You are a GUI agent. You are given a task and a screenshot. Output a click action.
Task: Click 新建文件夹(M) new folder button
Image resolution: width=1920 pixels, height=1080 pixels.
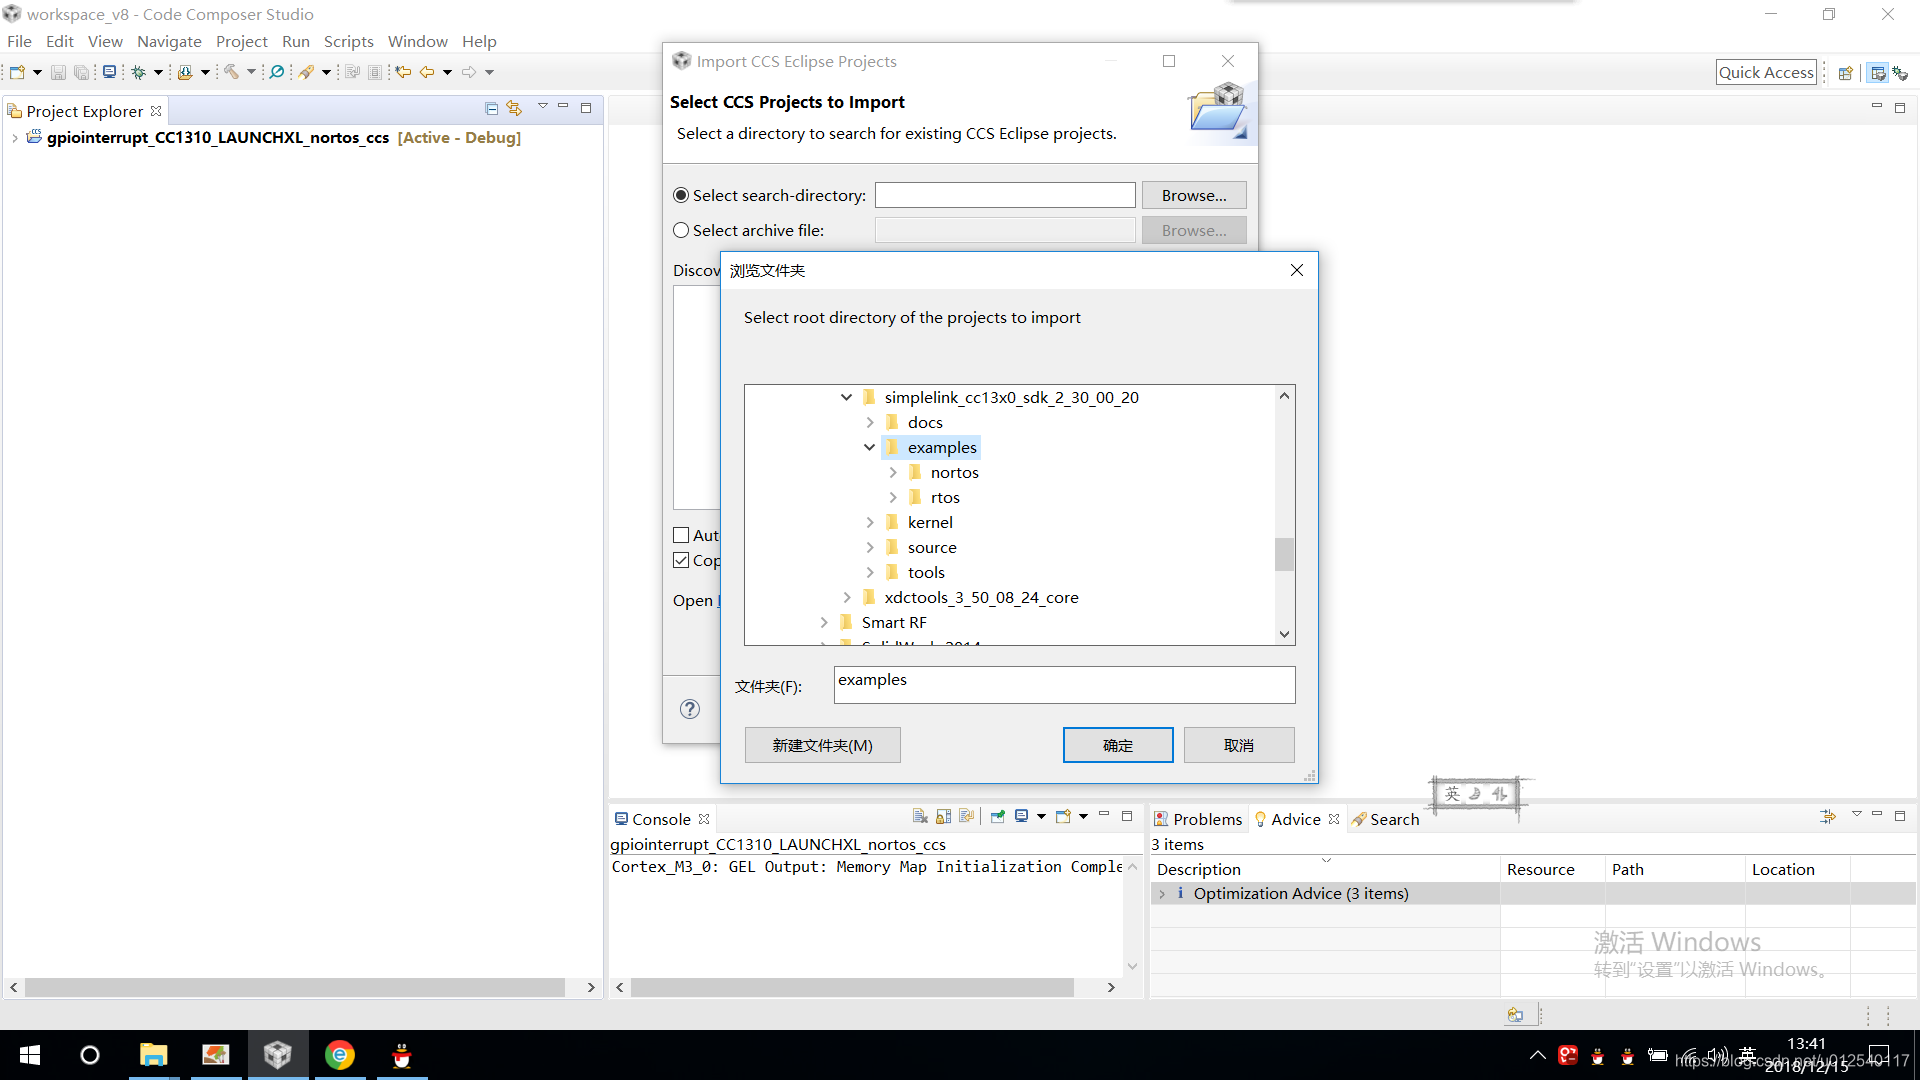tap(822, 745)
